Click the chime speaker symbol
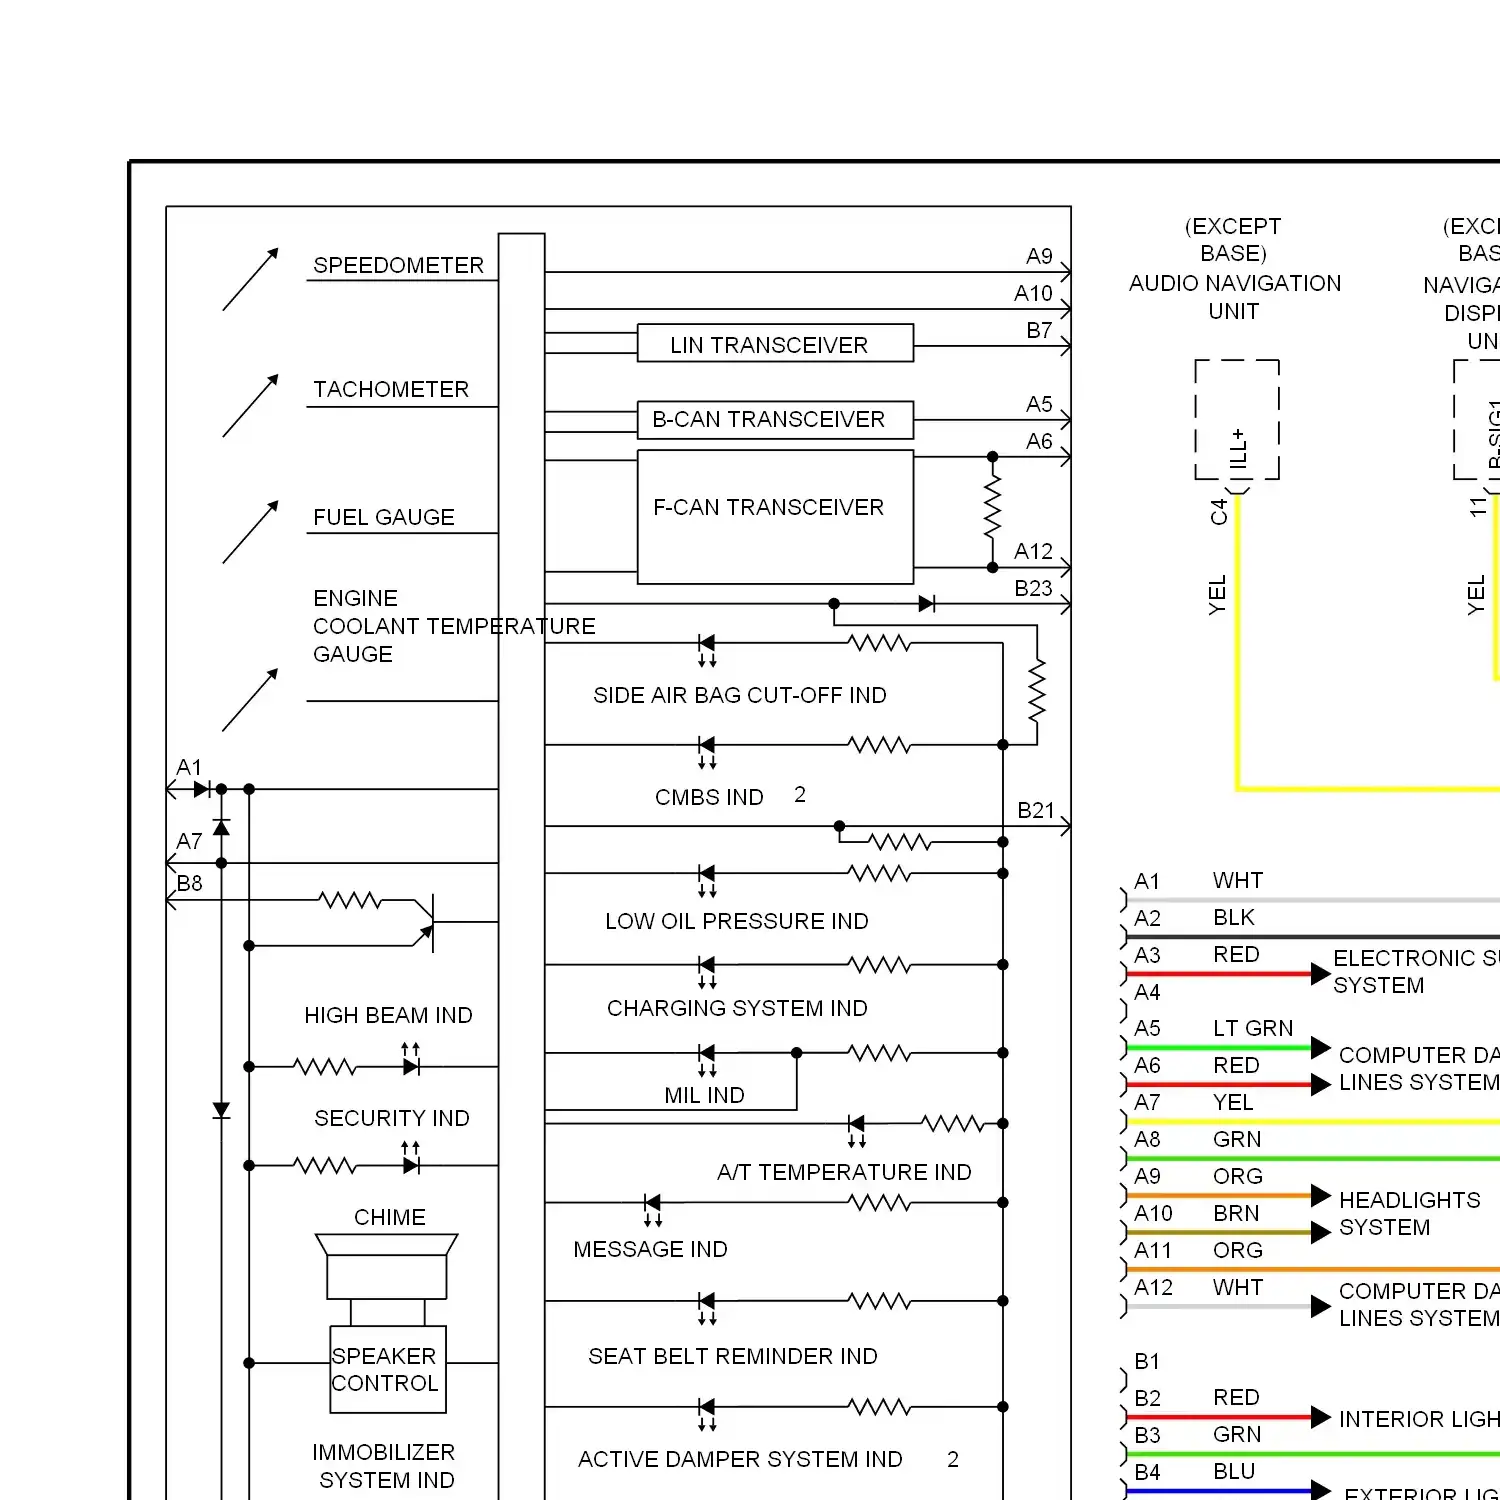This screenshot has height=1500, width=1500. pos(387,1266)
